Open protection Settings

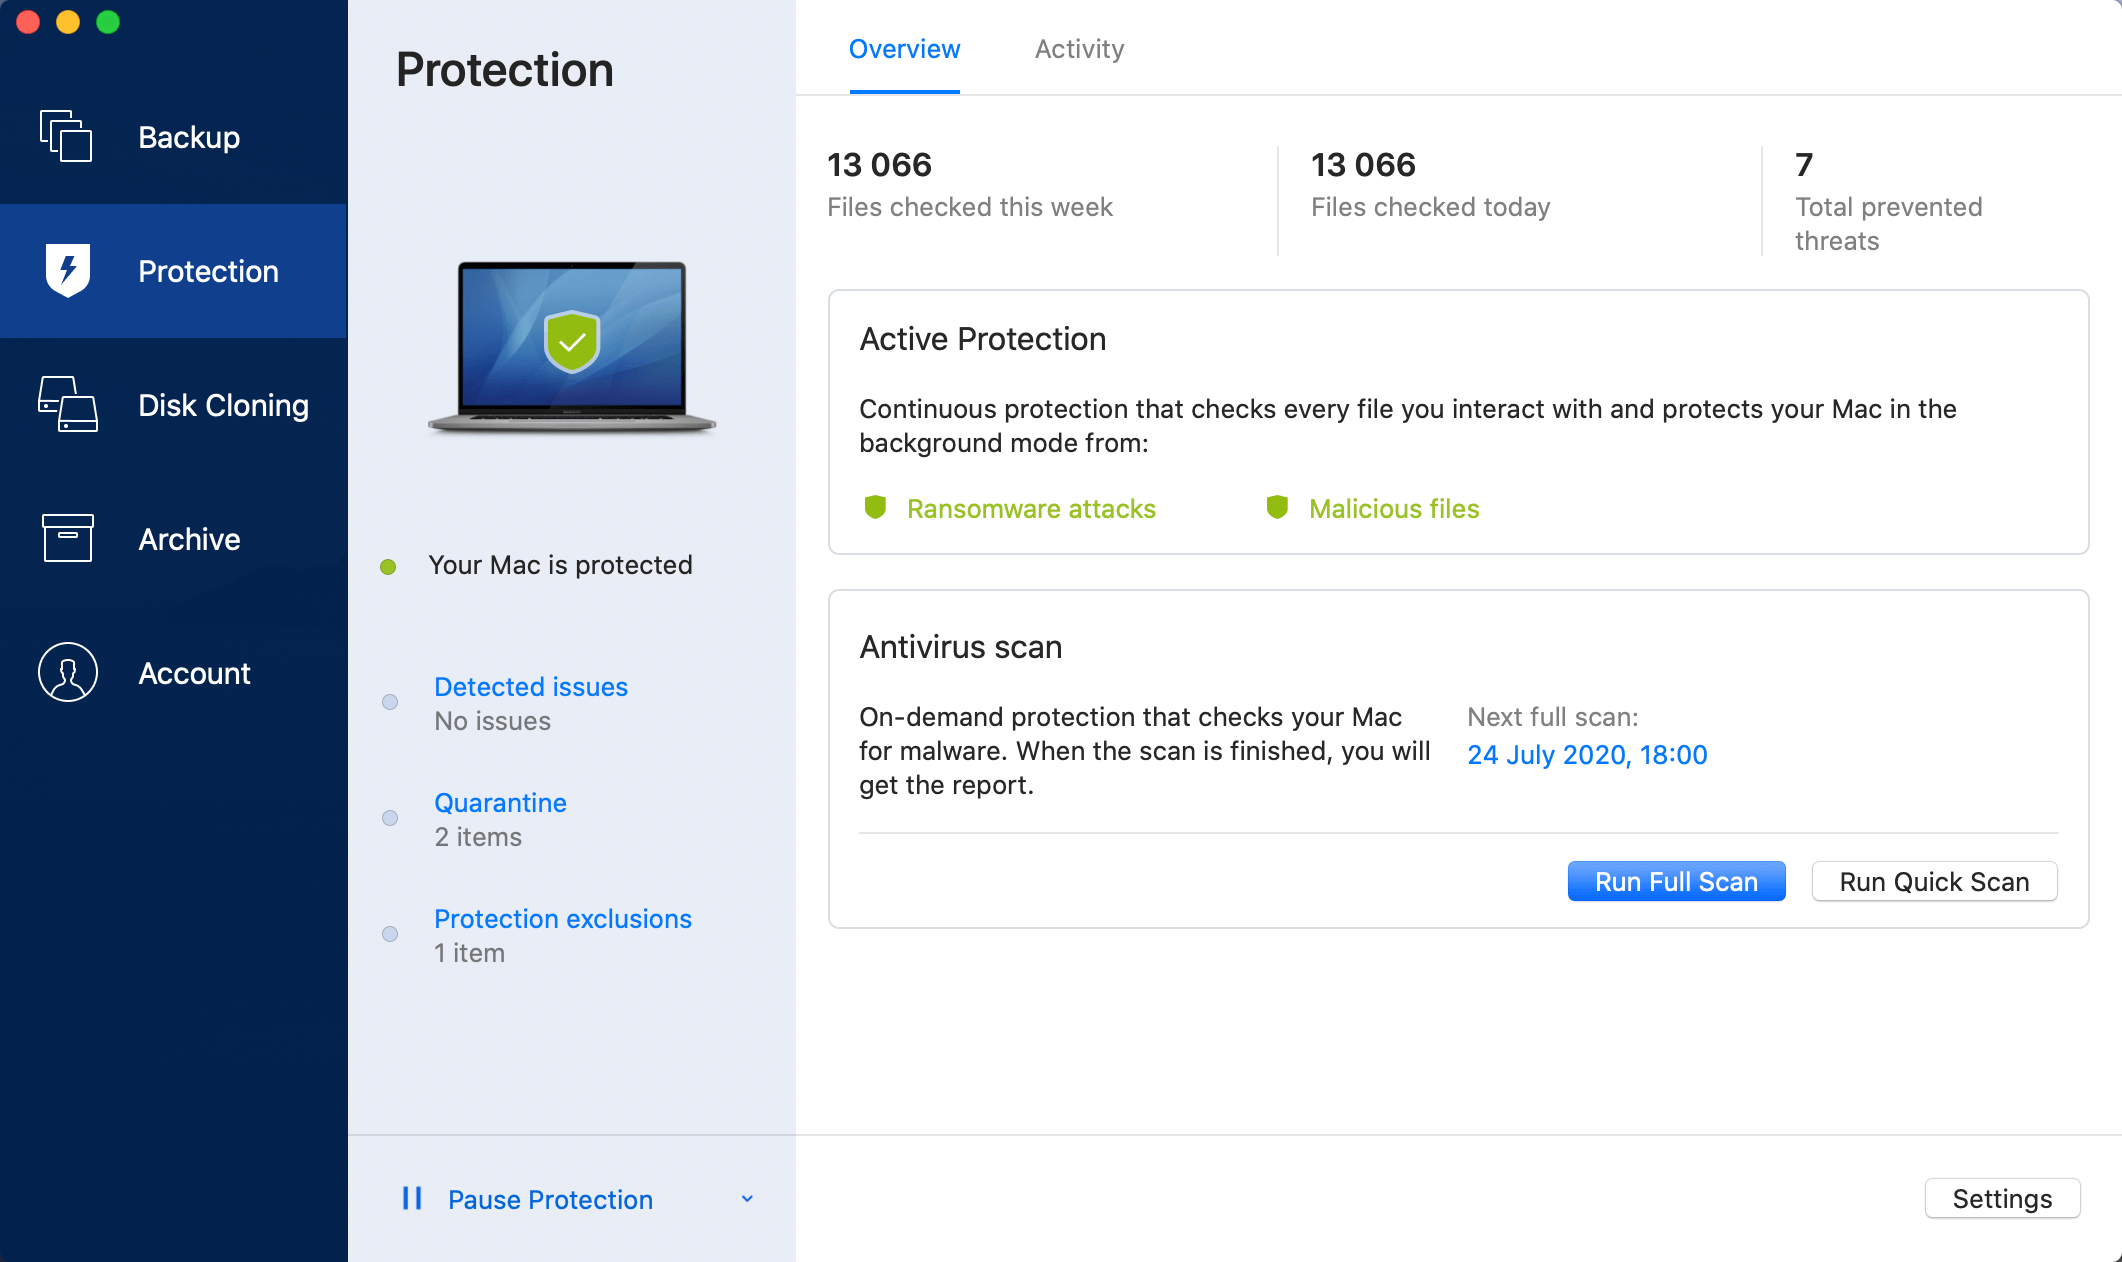[x=2002, y=1198]
